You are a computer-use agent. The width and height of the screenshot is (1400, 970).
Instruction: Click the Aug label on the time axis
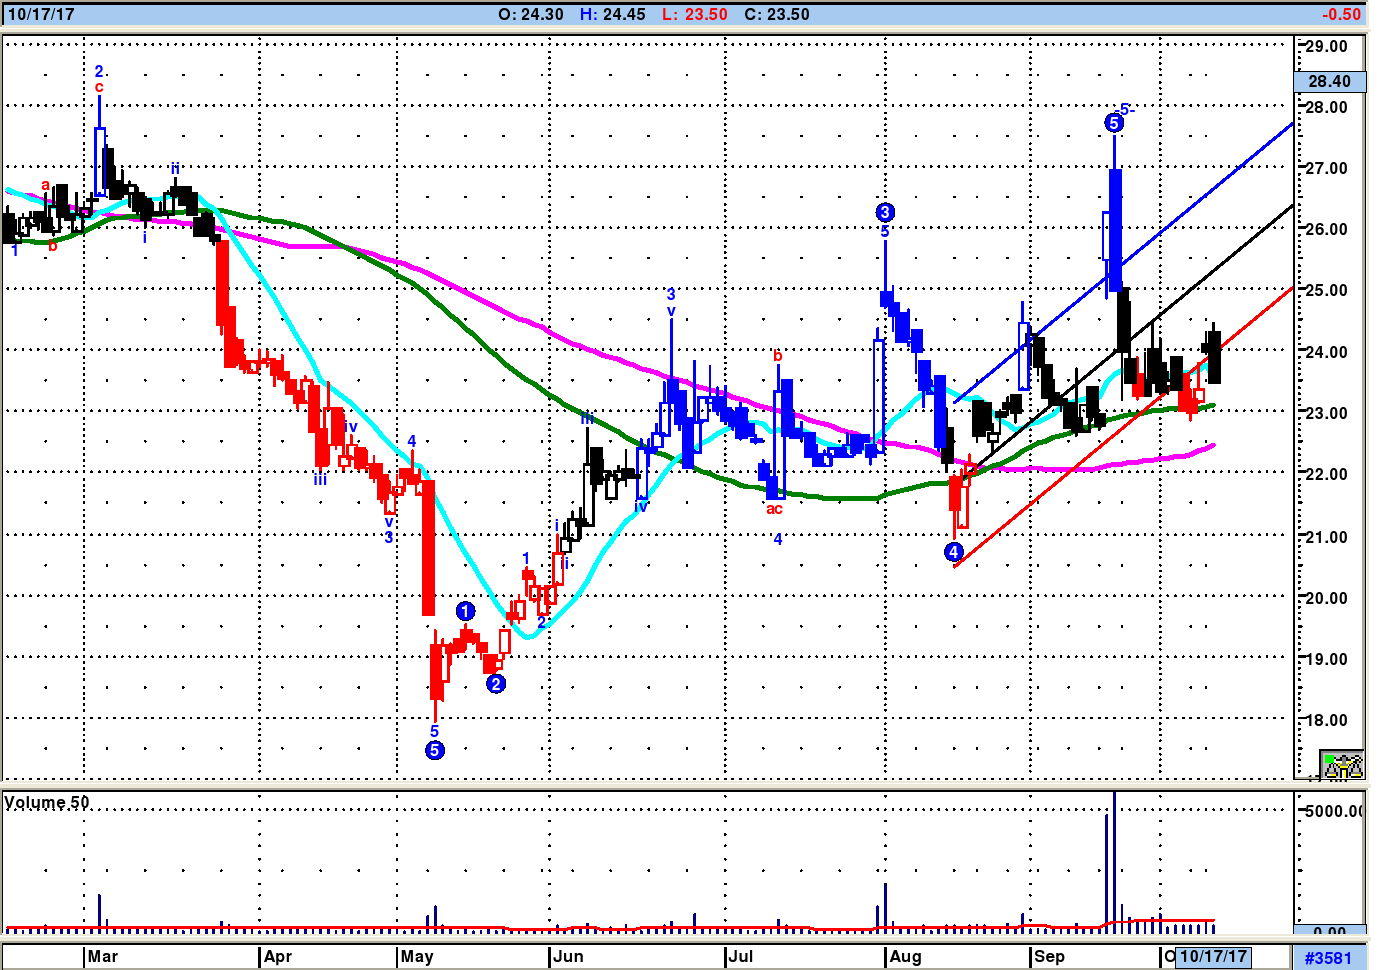click(x=905, y=957)
